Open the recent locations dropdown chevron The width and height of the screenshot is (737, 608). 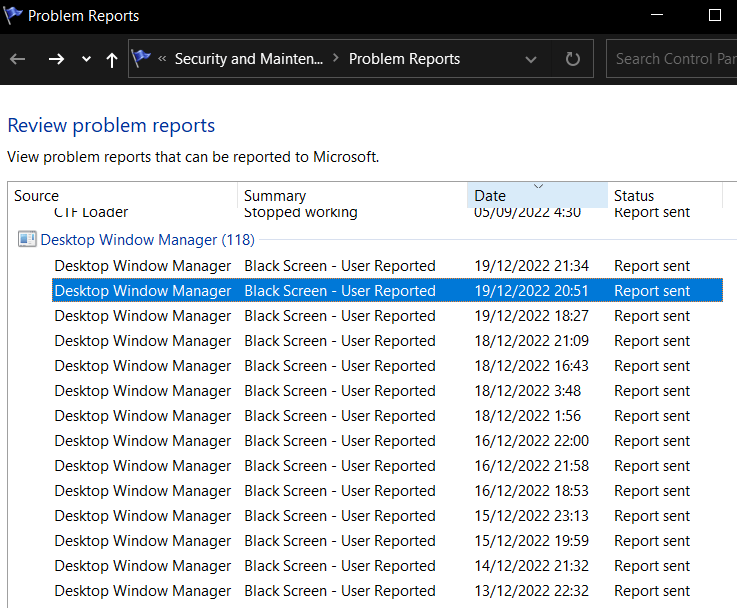pyautogui.click(x=86, y=59)
